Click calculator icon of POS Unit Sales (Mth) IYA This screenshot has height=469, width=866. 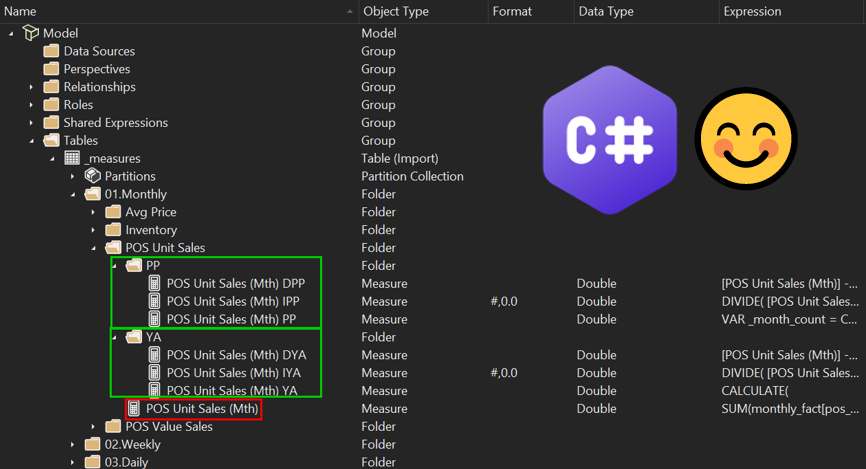tap(155, 373)
